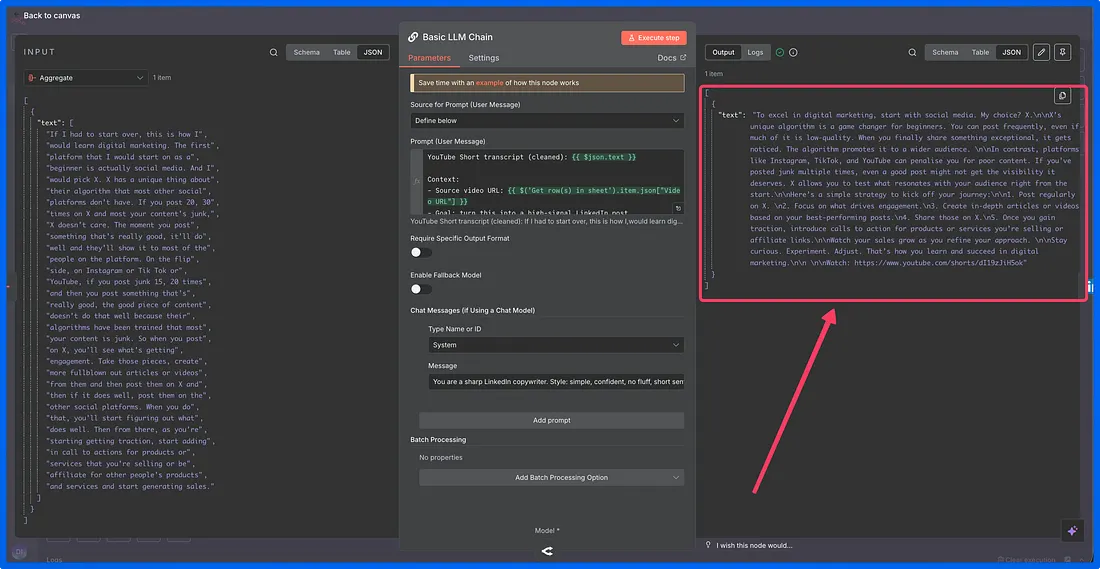The image size is (1100, 569).
Task: Switch the Input view to Table
Action: [x=342, y=52]
